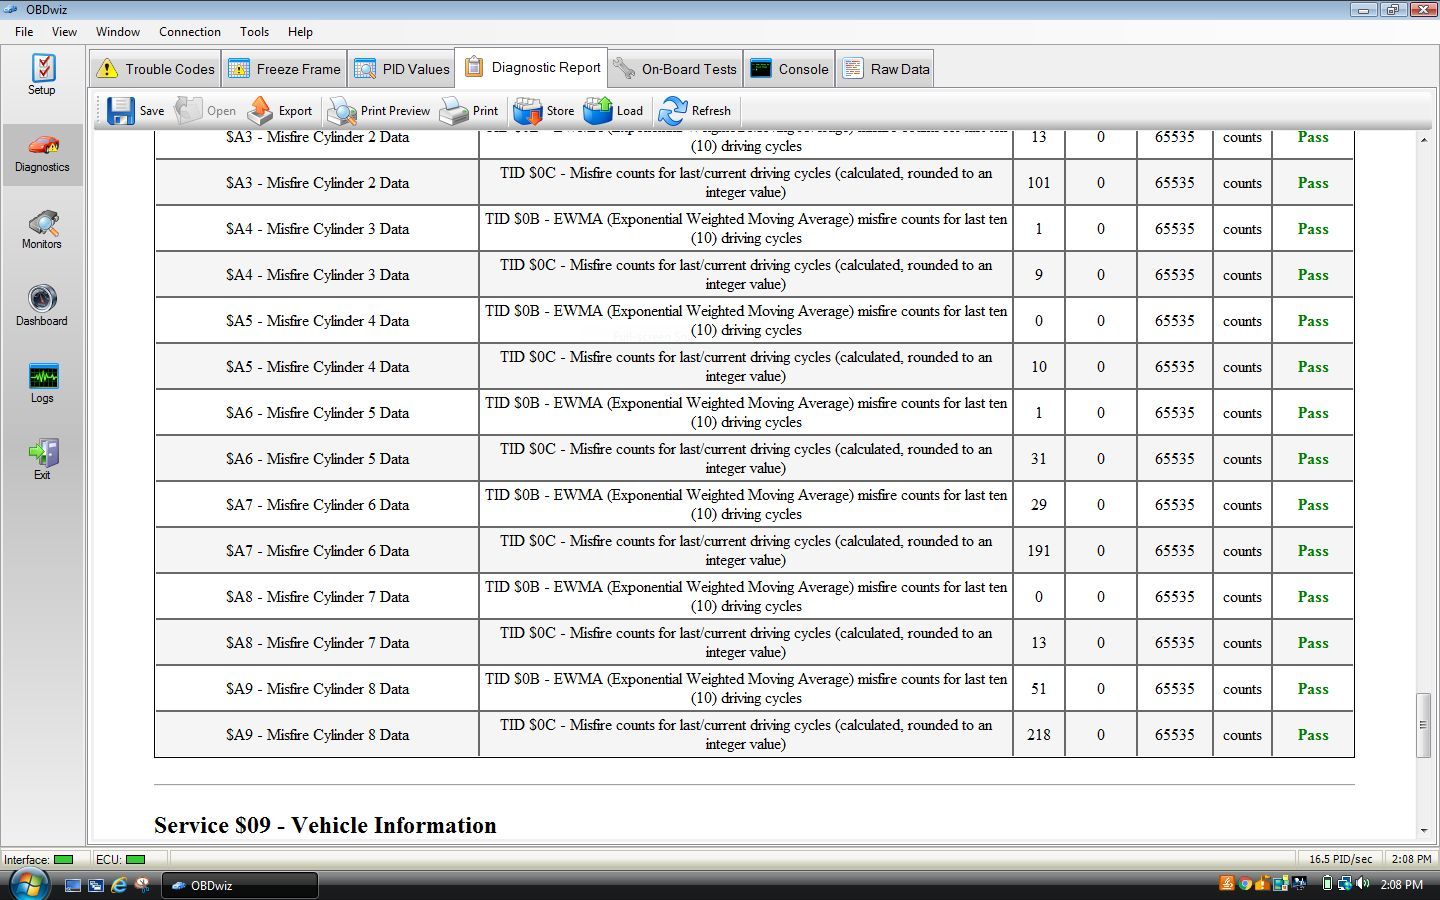
Task: Select the Diagnostics sidebar icon
Action: click(x=42, y=153)
